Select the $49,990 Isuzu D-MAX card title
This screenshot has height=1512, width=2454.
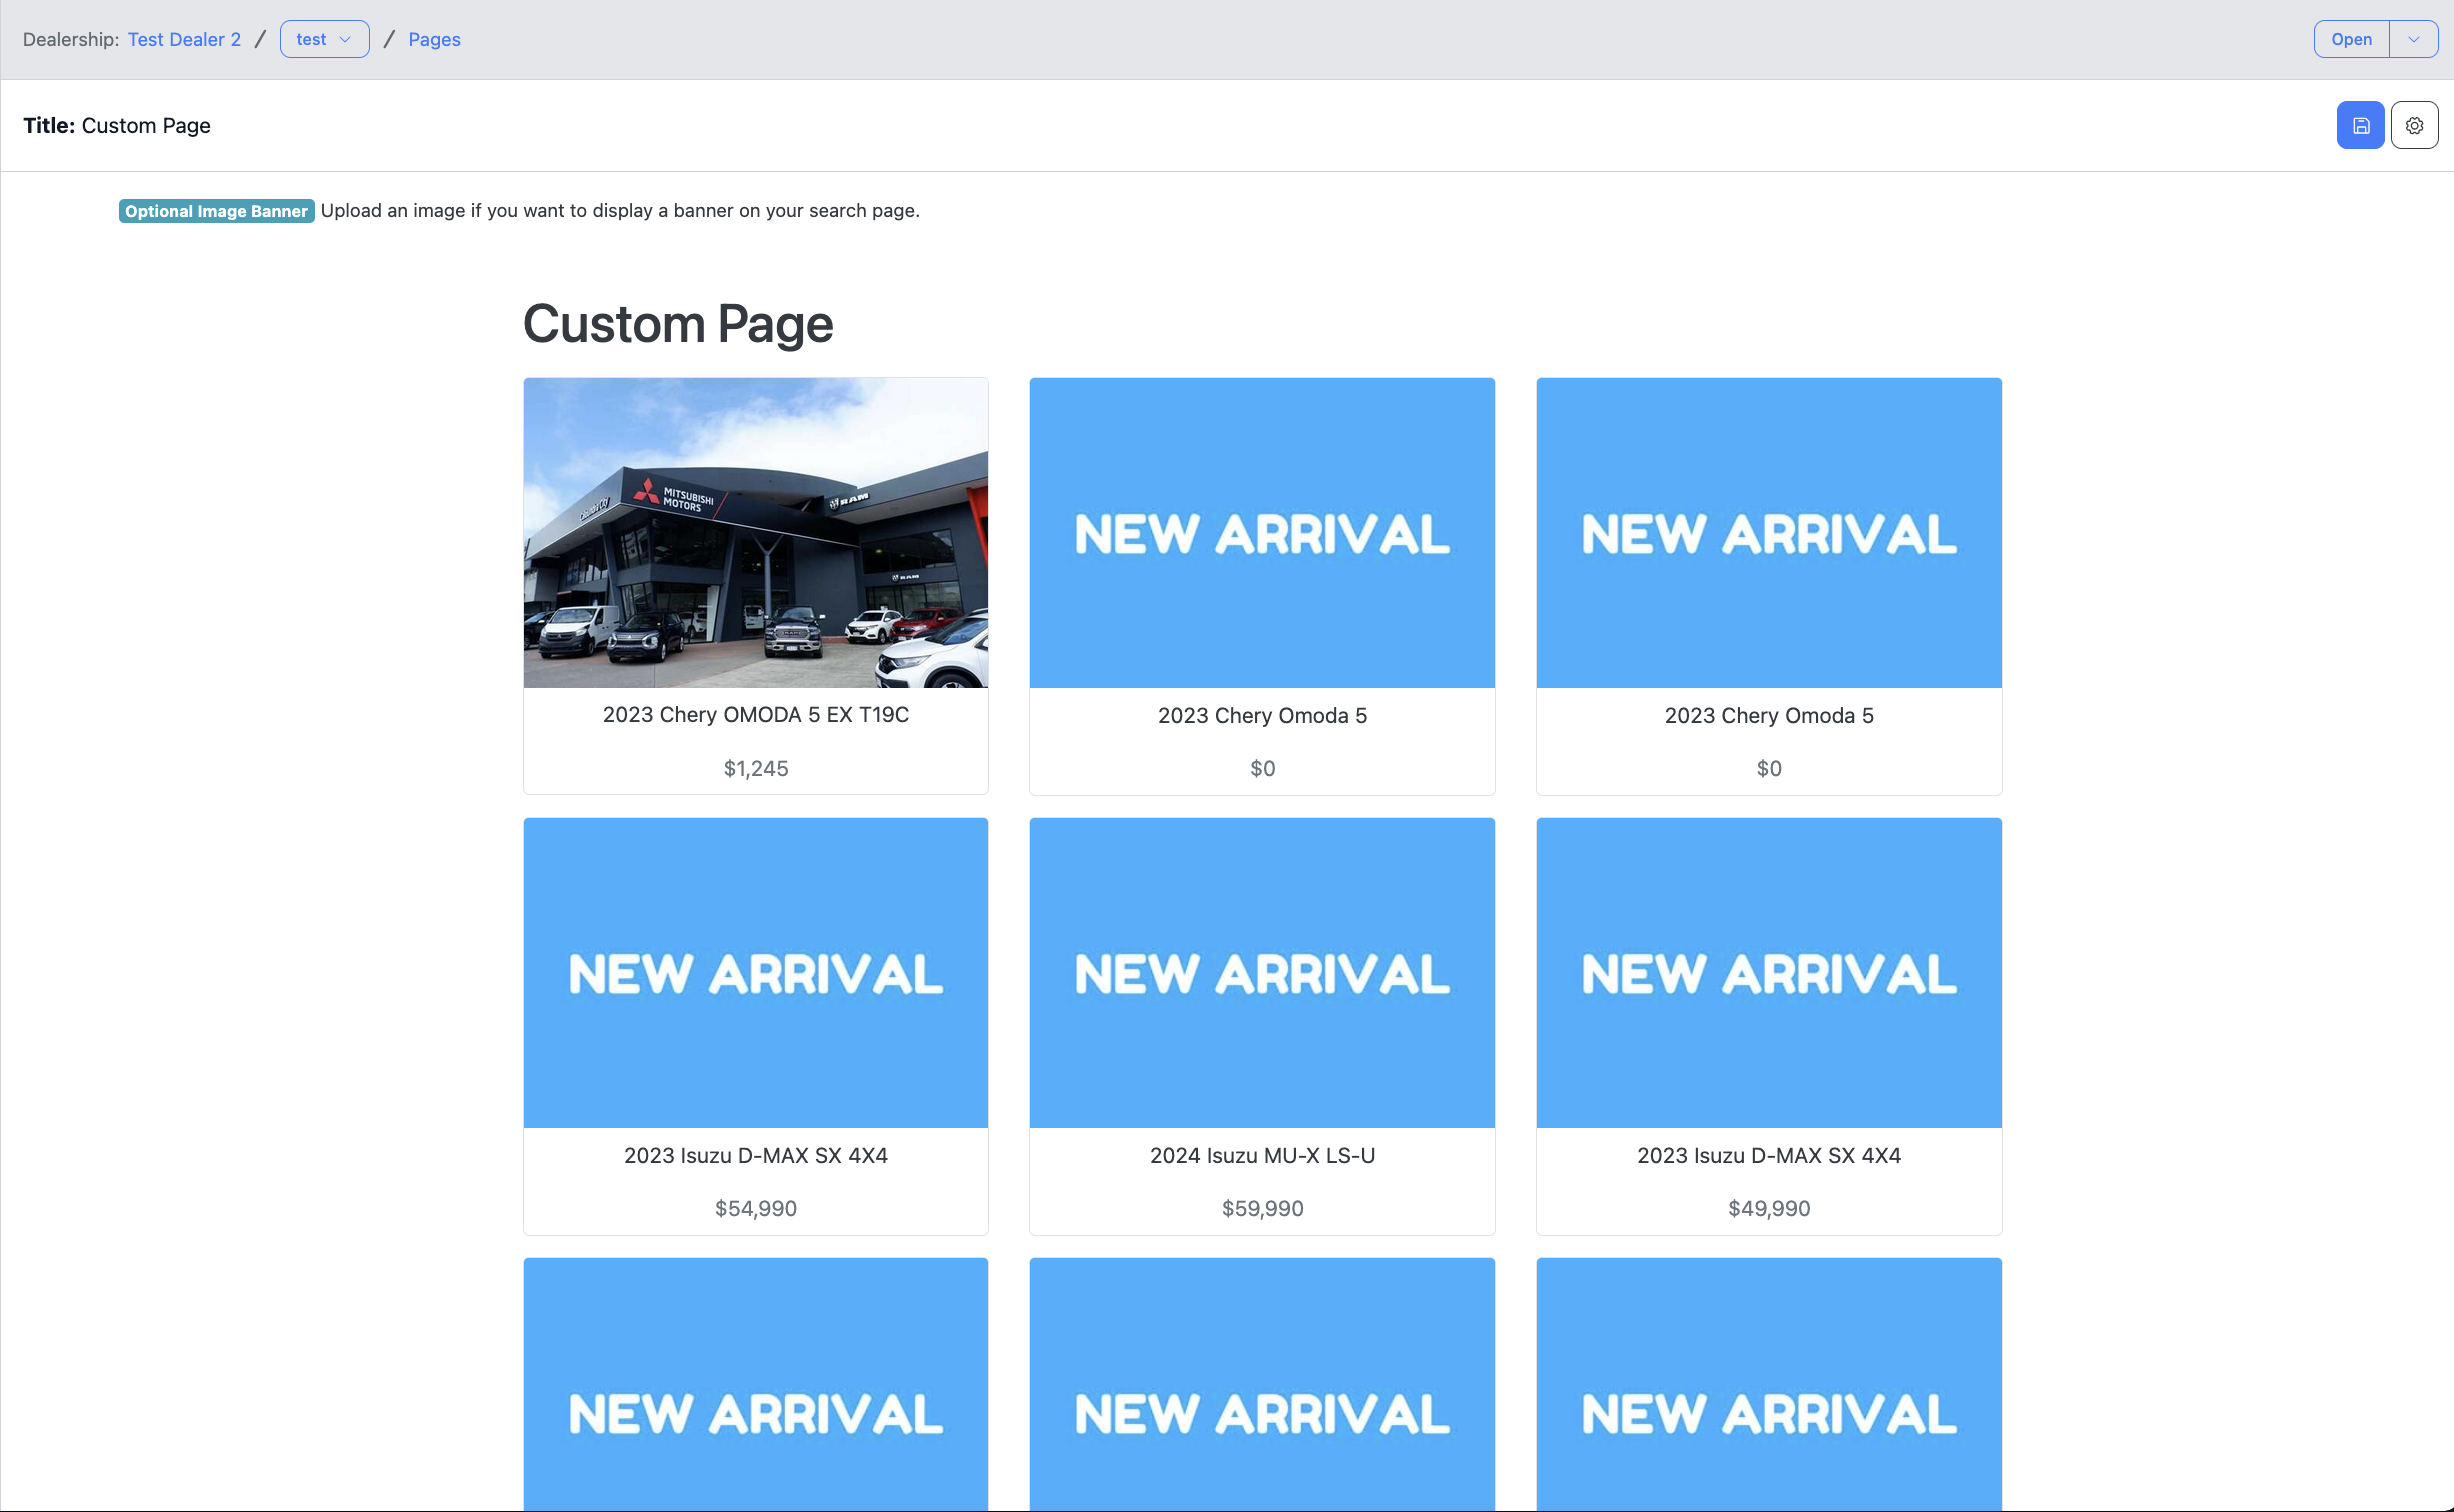click(1768, 1155)
